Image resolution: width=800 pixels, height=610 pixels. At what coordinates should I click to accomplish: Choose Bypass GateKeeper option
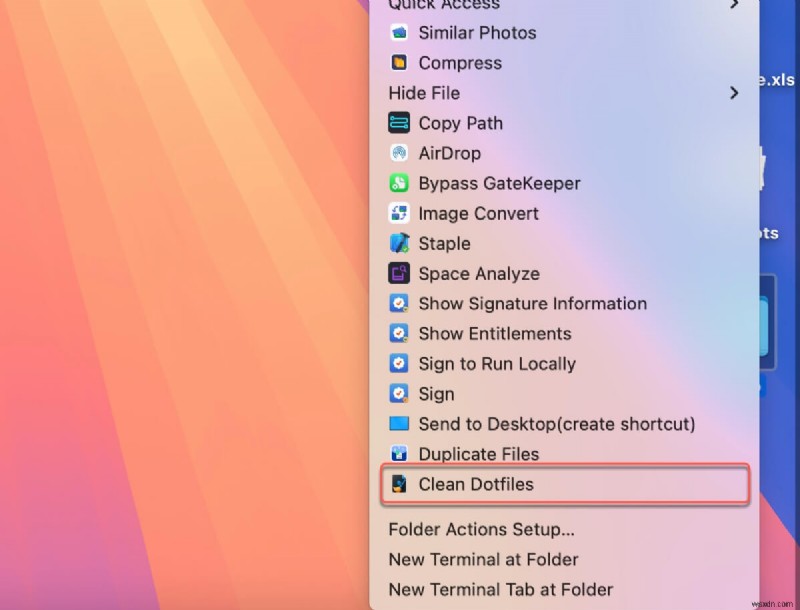(564, 183)
